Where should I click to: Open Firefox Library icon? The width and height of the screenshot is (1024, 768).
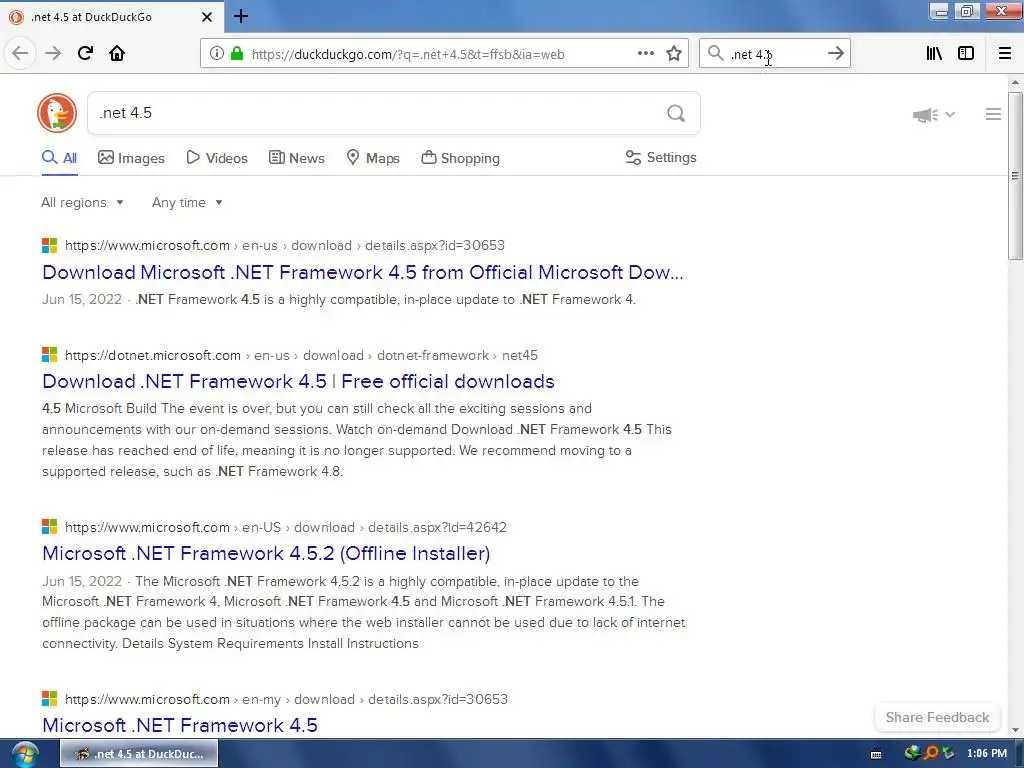[x=934, y=54]
